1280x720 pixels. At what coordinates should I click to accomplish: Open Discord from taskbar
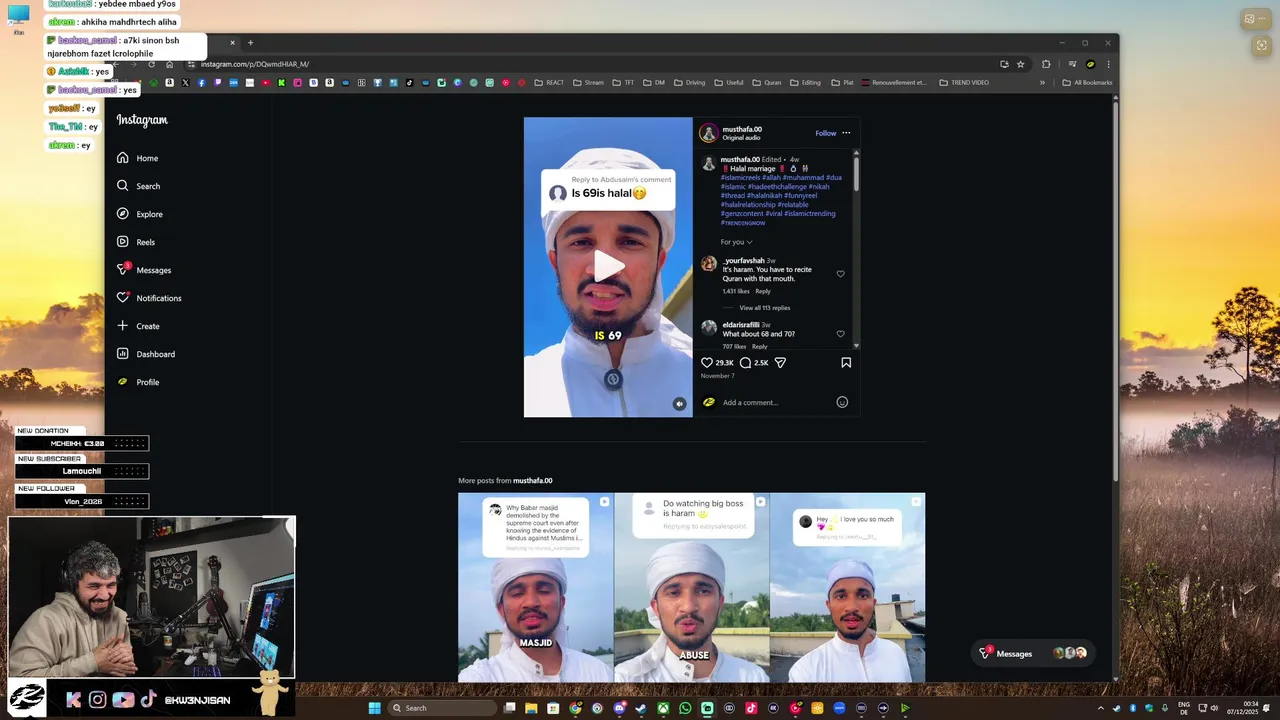point(619,708)
